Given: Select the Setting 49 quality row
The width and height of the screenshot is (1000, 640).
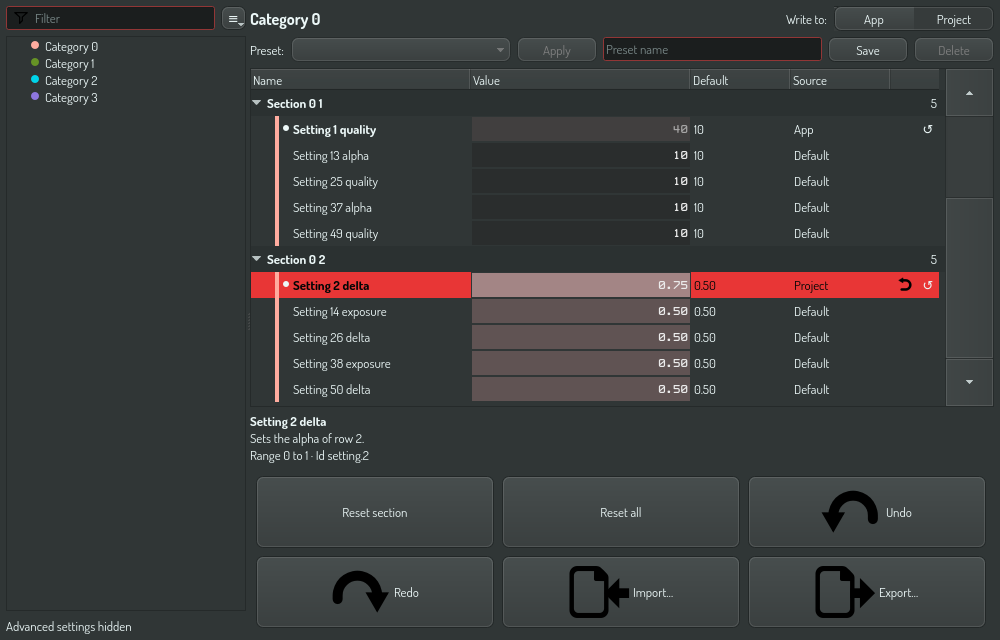Looking at the screenshot, I should (x=594, y=233).
